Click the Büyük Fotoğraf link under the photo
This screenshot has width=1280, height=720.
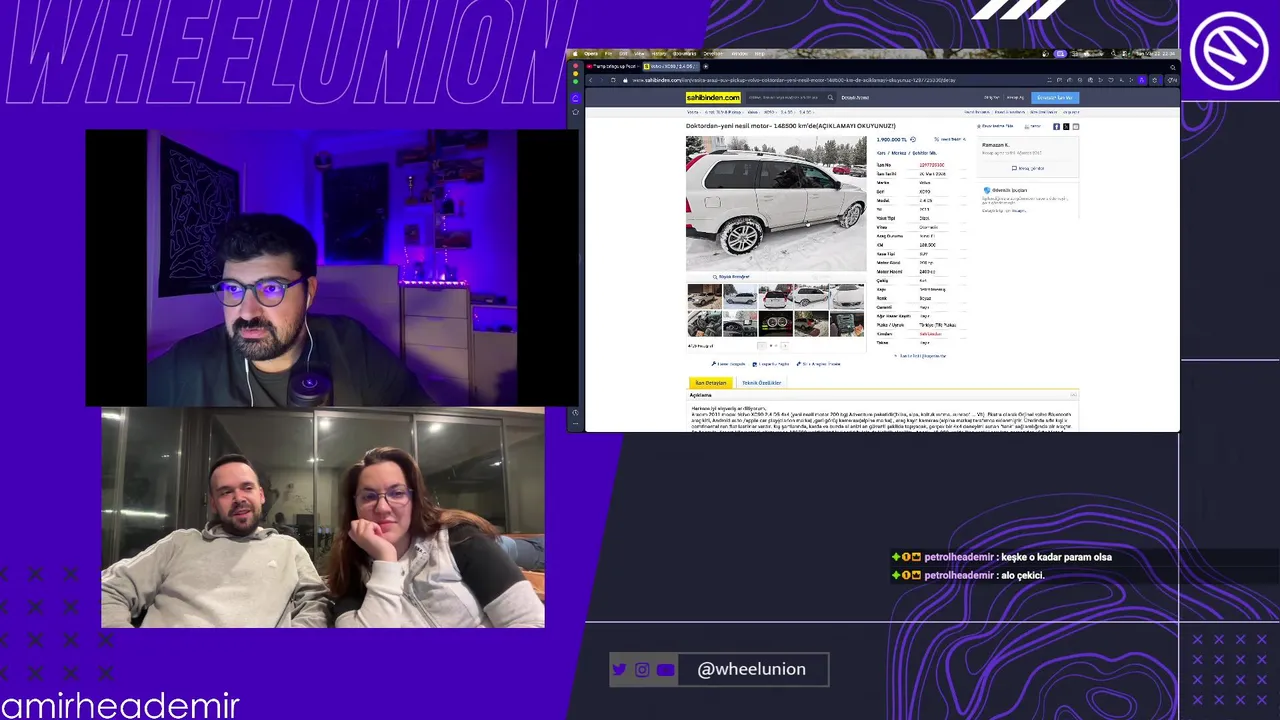click(732, 277)
